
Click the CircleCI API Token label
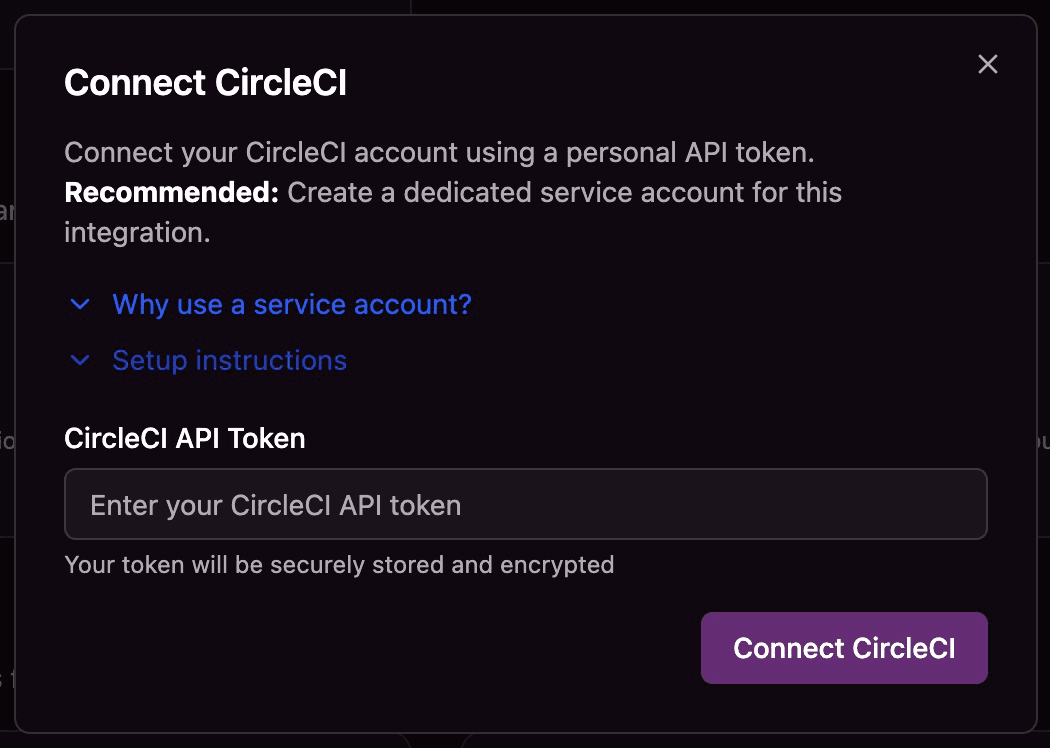coord(184,438)
